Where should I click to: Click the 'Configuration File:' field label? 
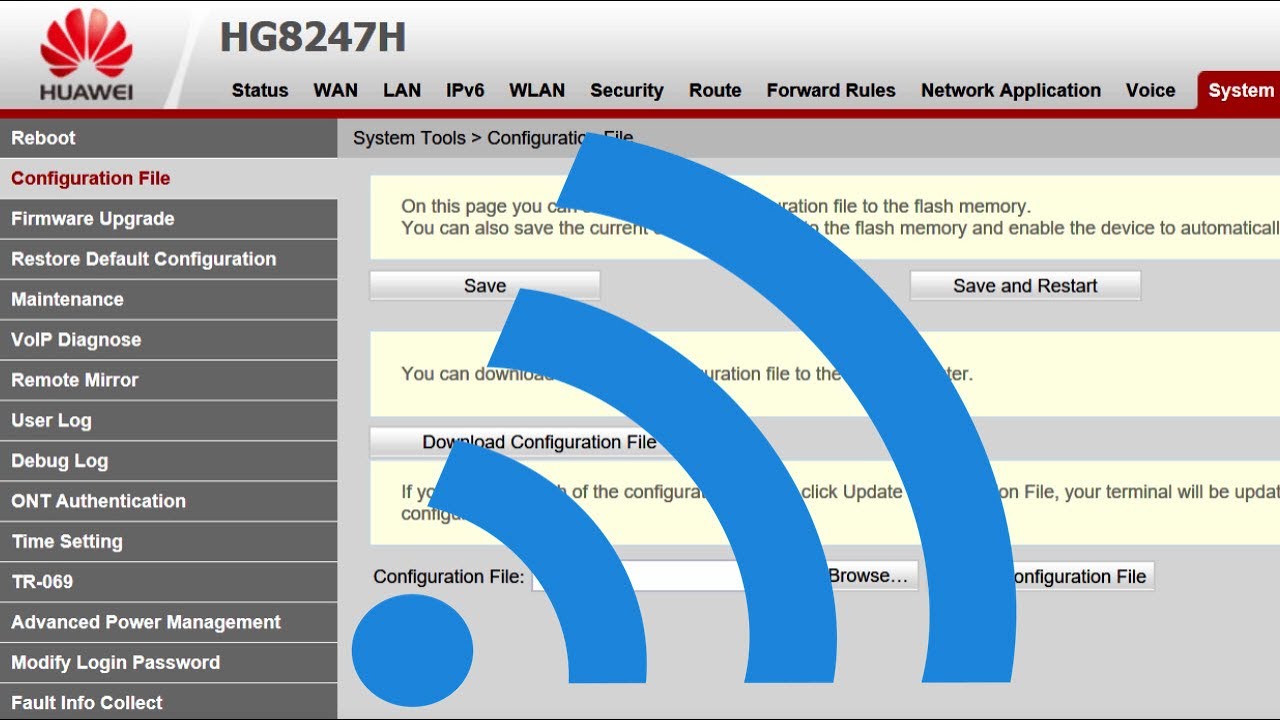(449, 577)
